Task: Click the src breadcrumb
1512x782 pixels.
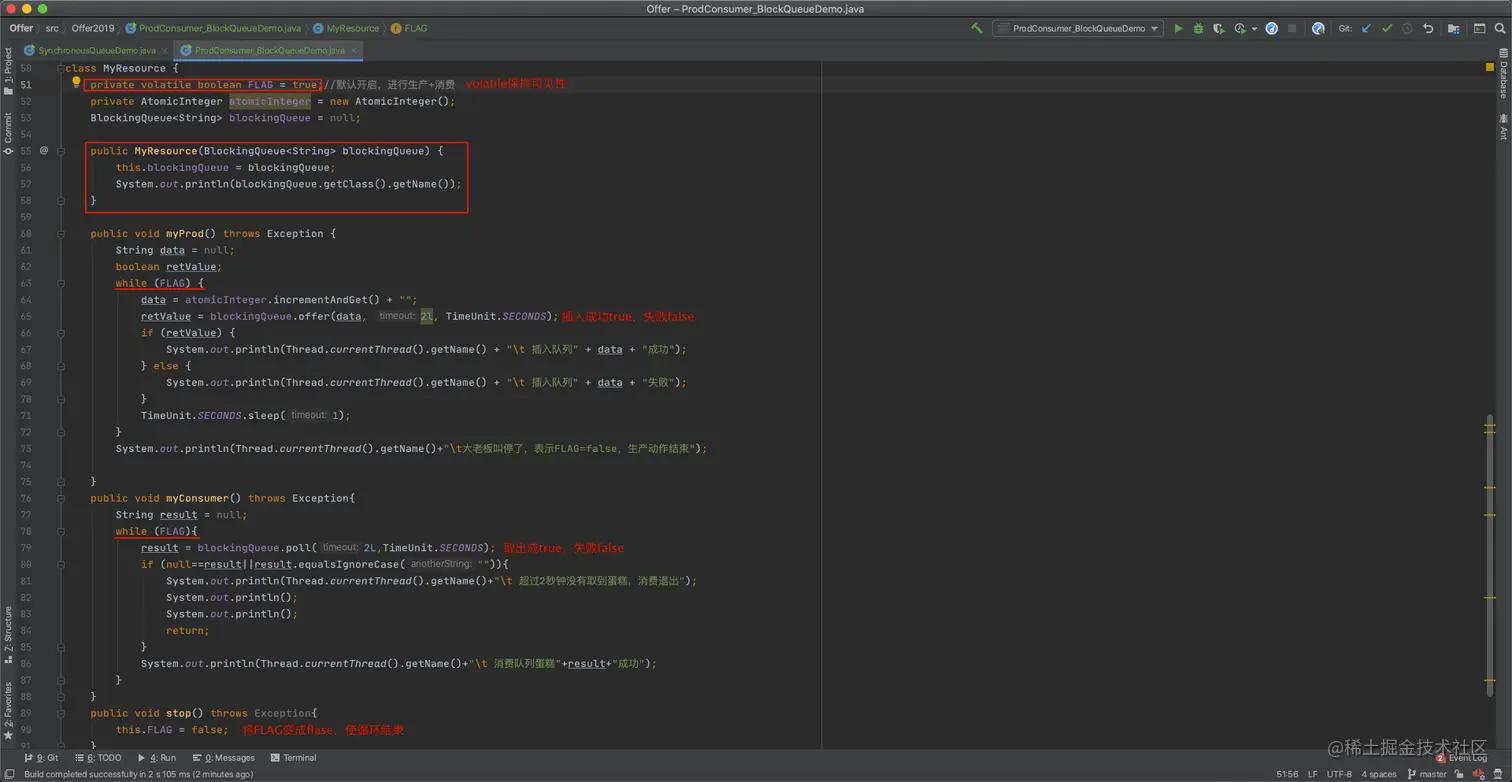Action: tap(52, 28)
